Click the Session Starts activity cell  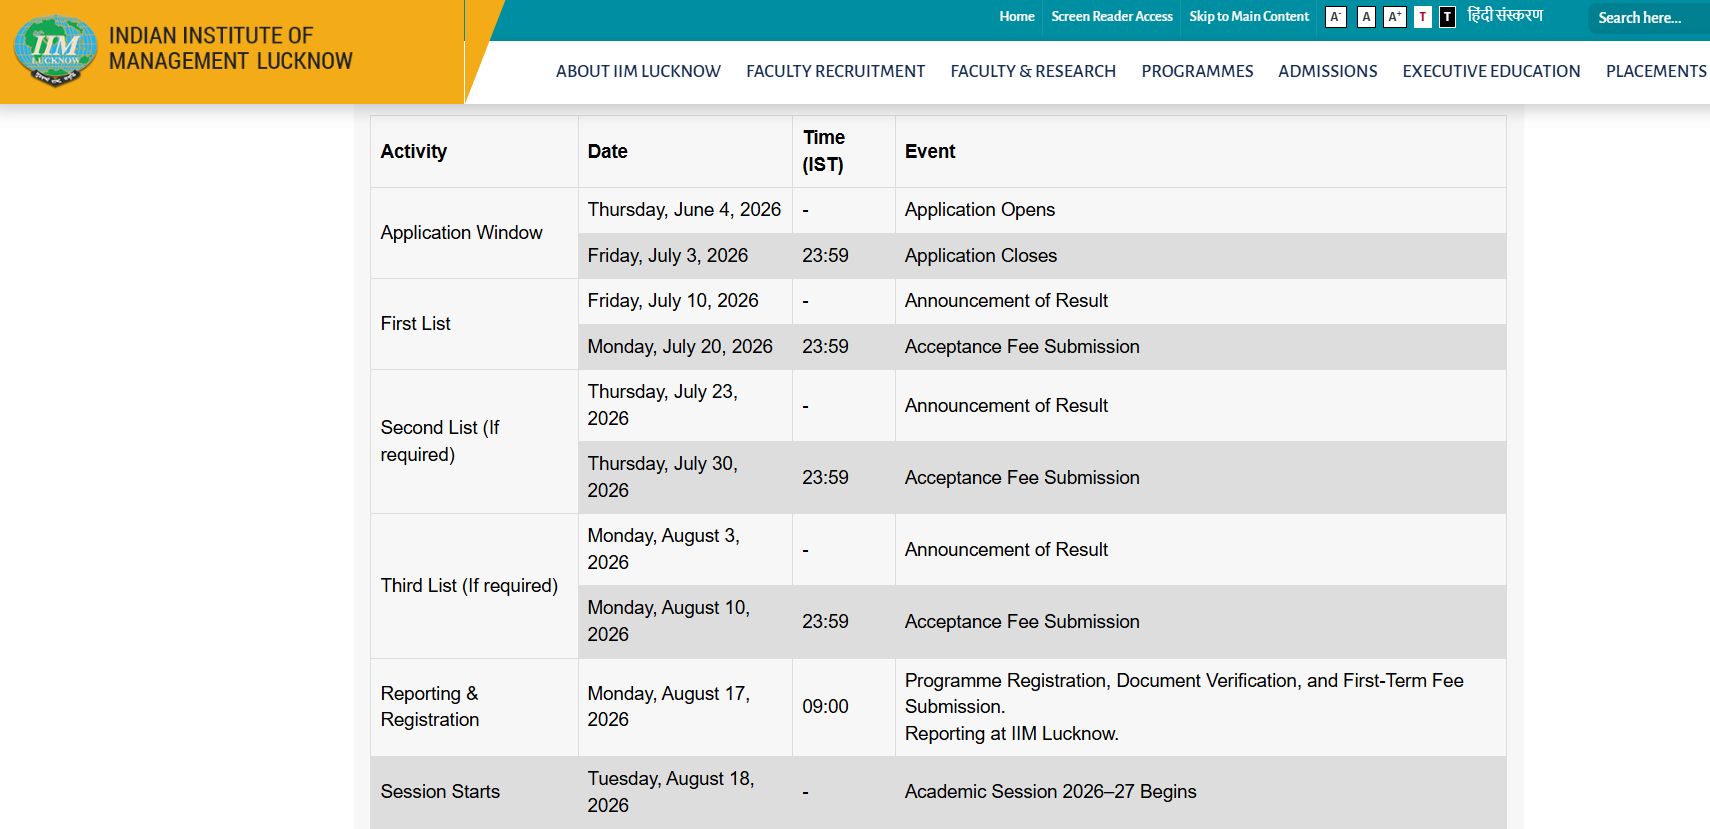(x=474, y=792)
